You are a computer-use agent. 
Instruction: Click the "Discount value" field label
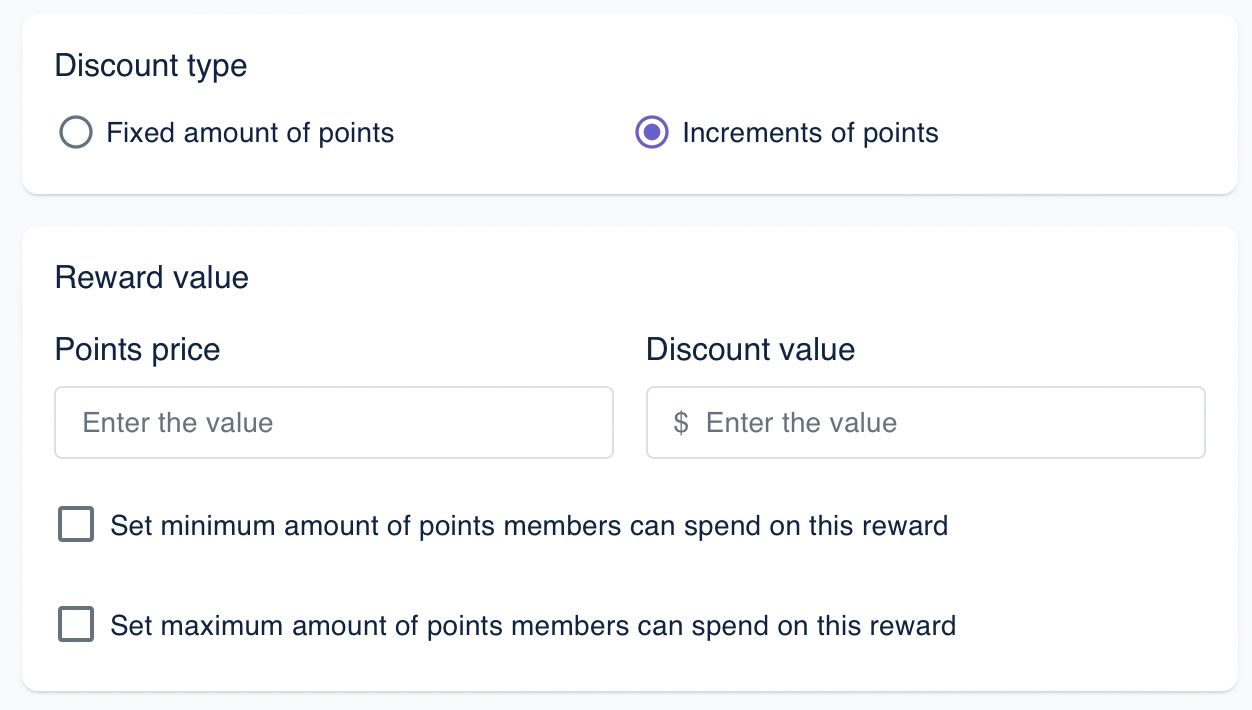pyautogui.click(x=750, y=349)
